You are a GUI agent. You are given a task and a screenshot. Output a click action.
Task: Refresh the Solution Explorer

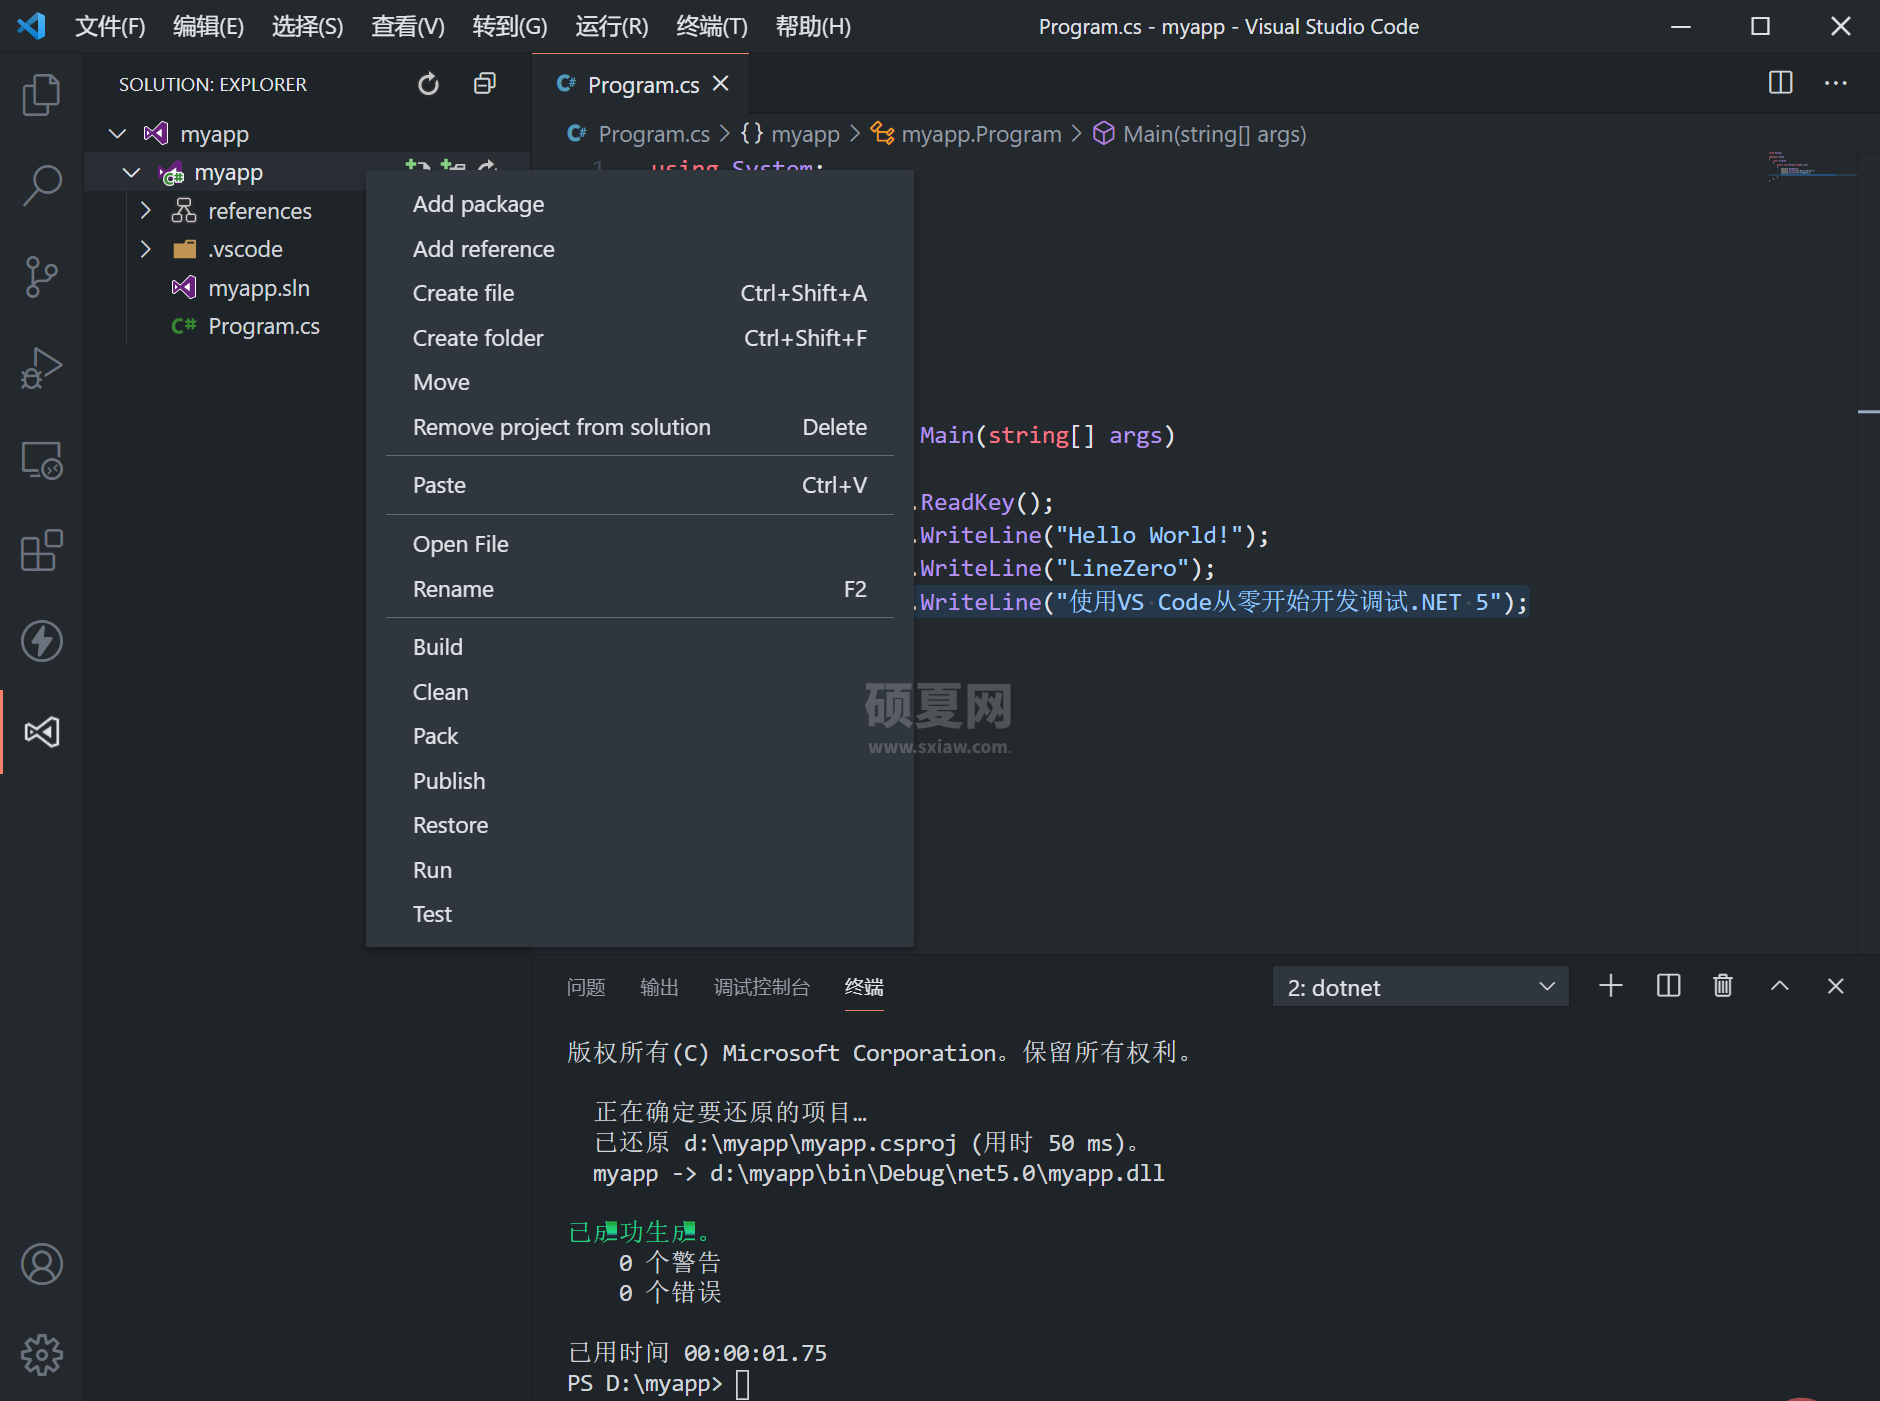[428, 84]
